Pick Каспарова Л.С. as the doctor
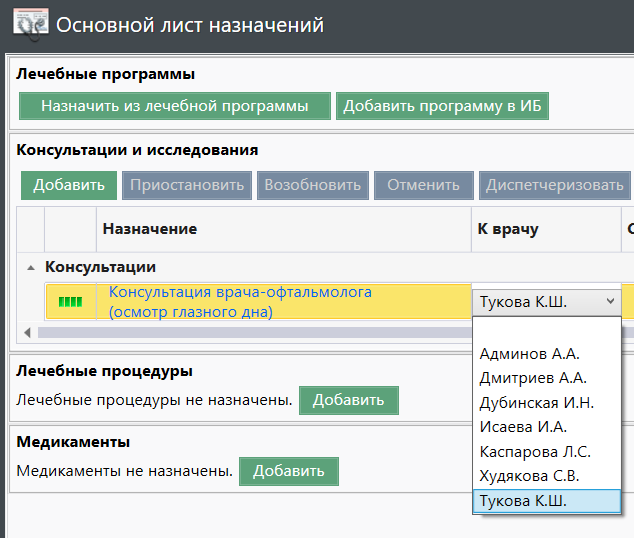This screenshot has height=538, width=634. click(x=535, y=452)
